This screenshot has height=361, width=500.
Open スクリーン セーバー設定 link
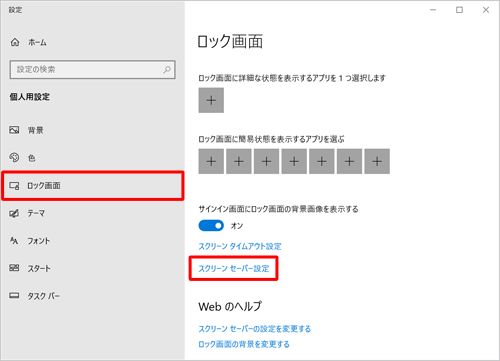234,268
